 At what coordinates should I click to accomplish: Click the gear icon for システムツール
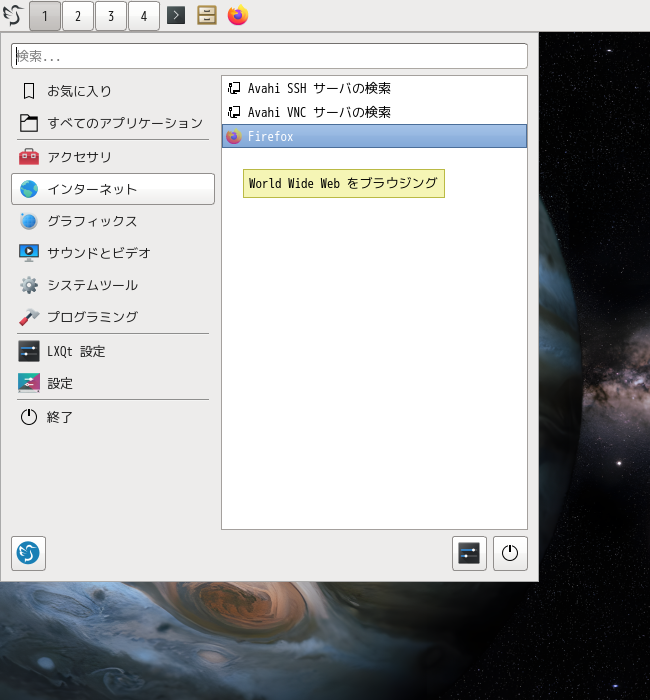coord(29,285)
